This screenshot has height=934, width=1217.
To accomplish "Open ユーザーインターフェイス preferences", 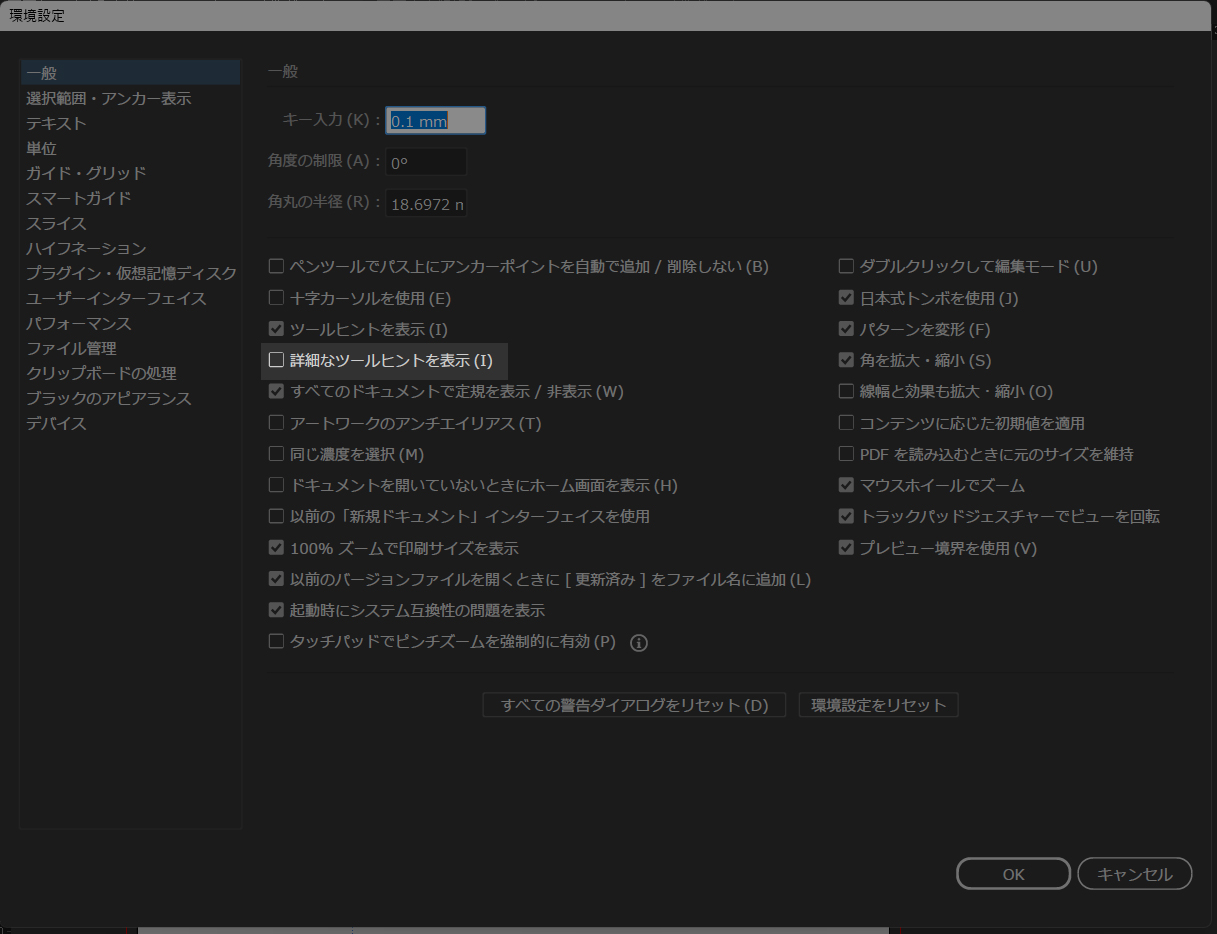I will (x=116, y=299).
